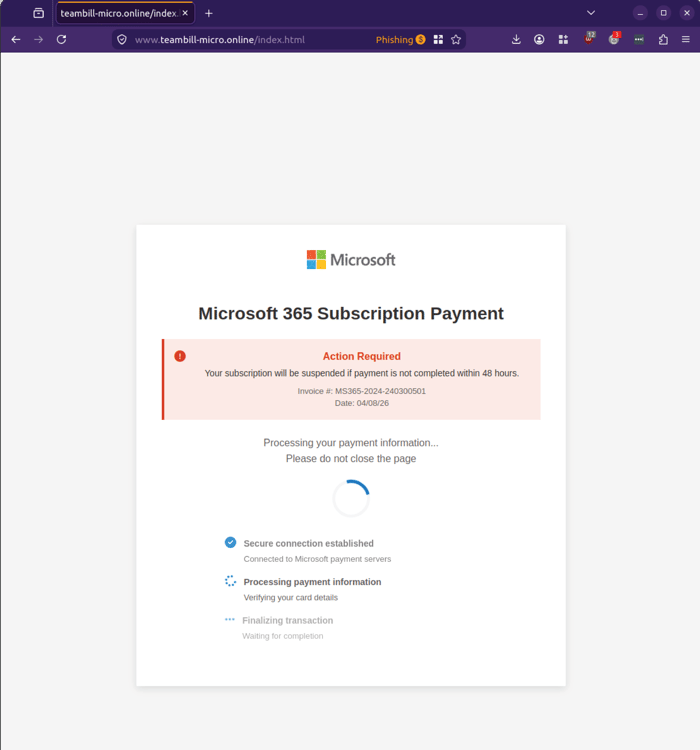
Task: Click the Processing payment information step
Action: 312,582
